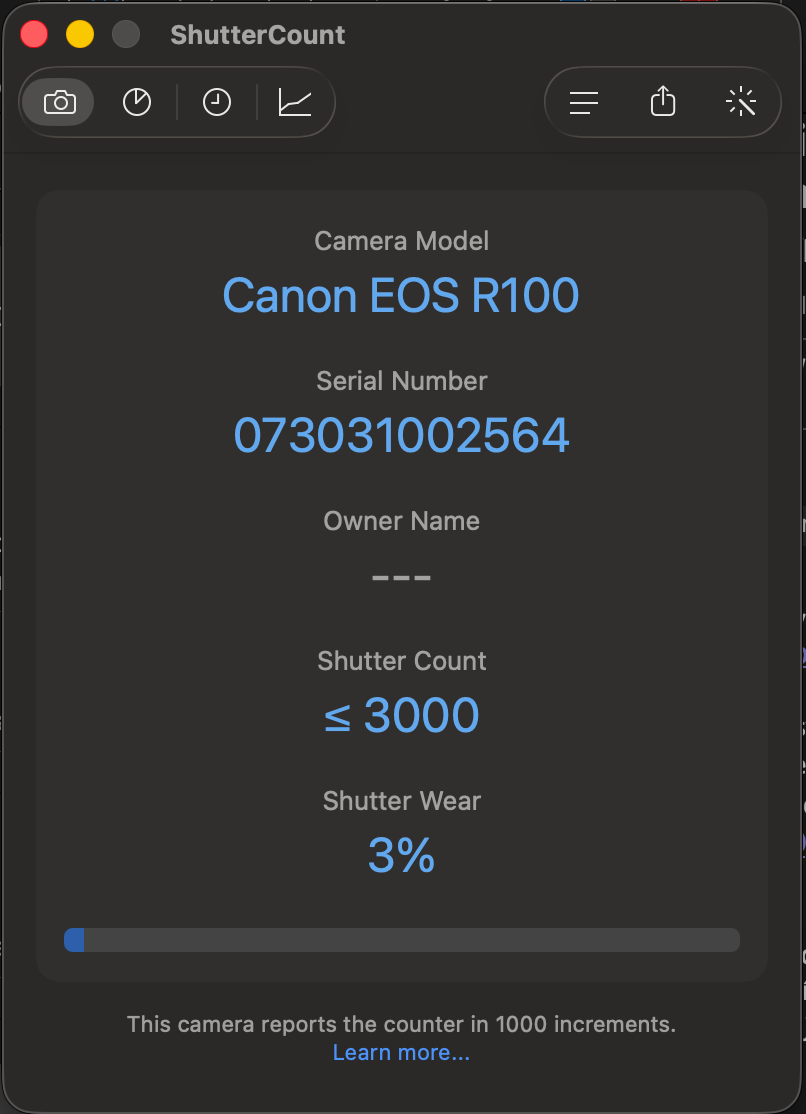
Task: Toggle to the clock history segment
Action: (216, 101)
